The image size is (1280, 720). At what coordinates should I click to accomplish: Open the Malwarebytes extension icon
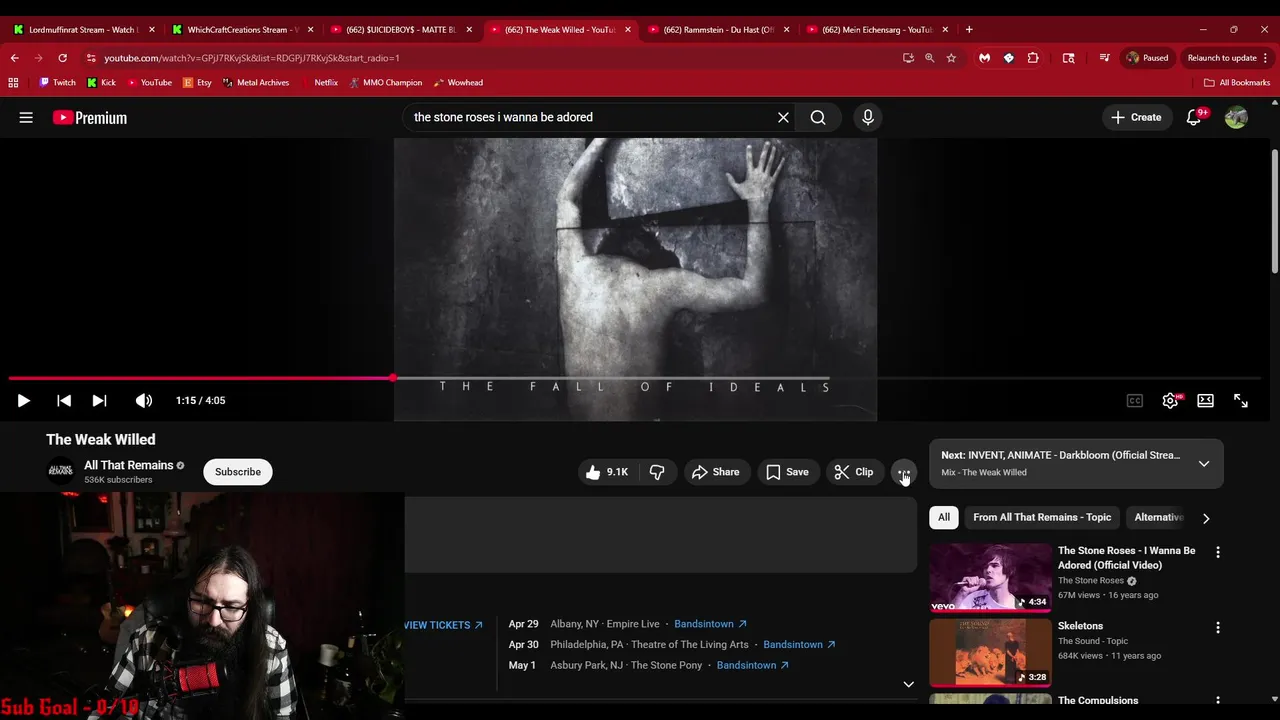(985, 58)
